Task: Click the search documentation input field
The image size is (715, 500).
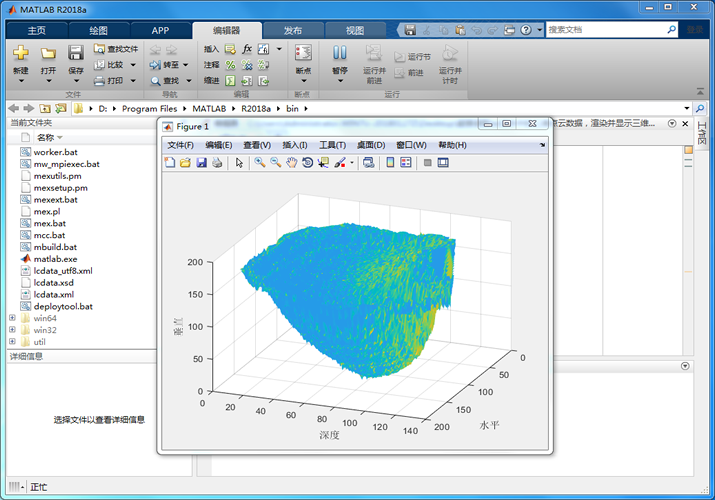Action: (606, 30)
